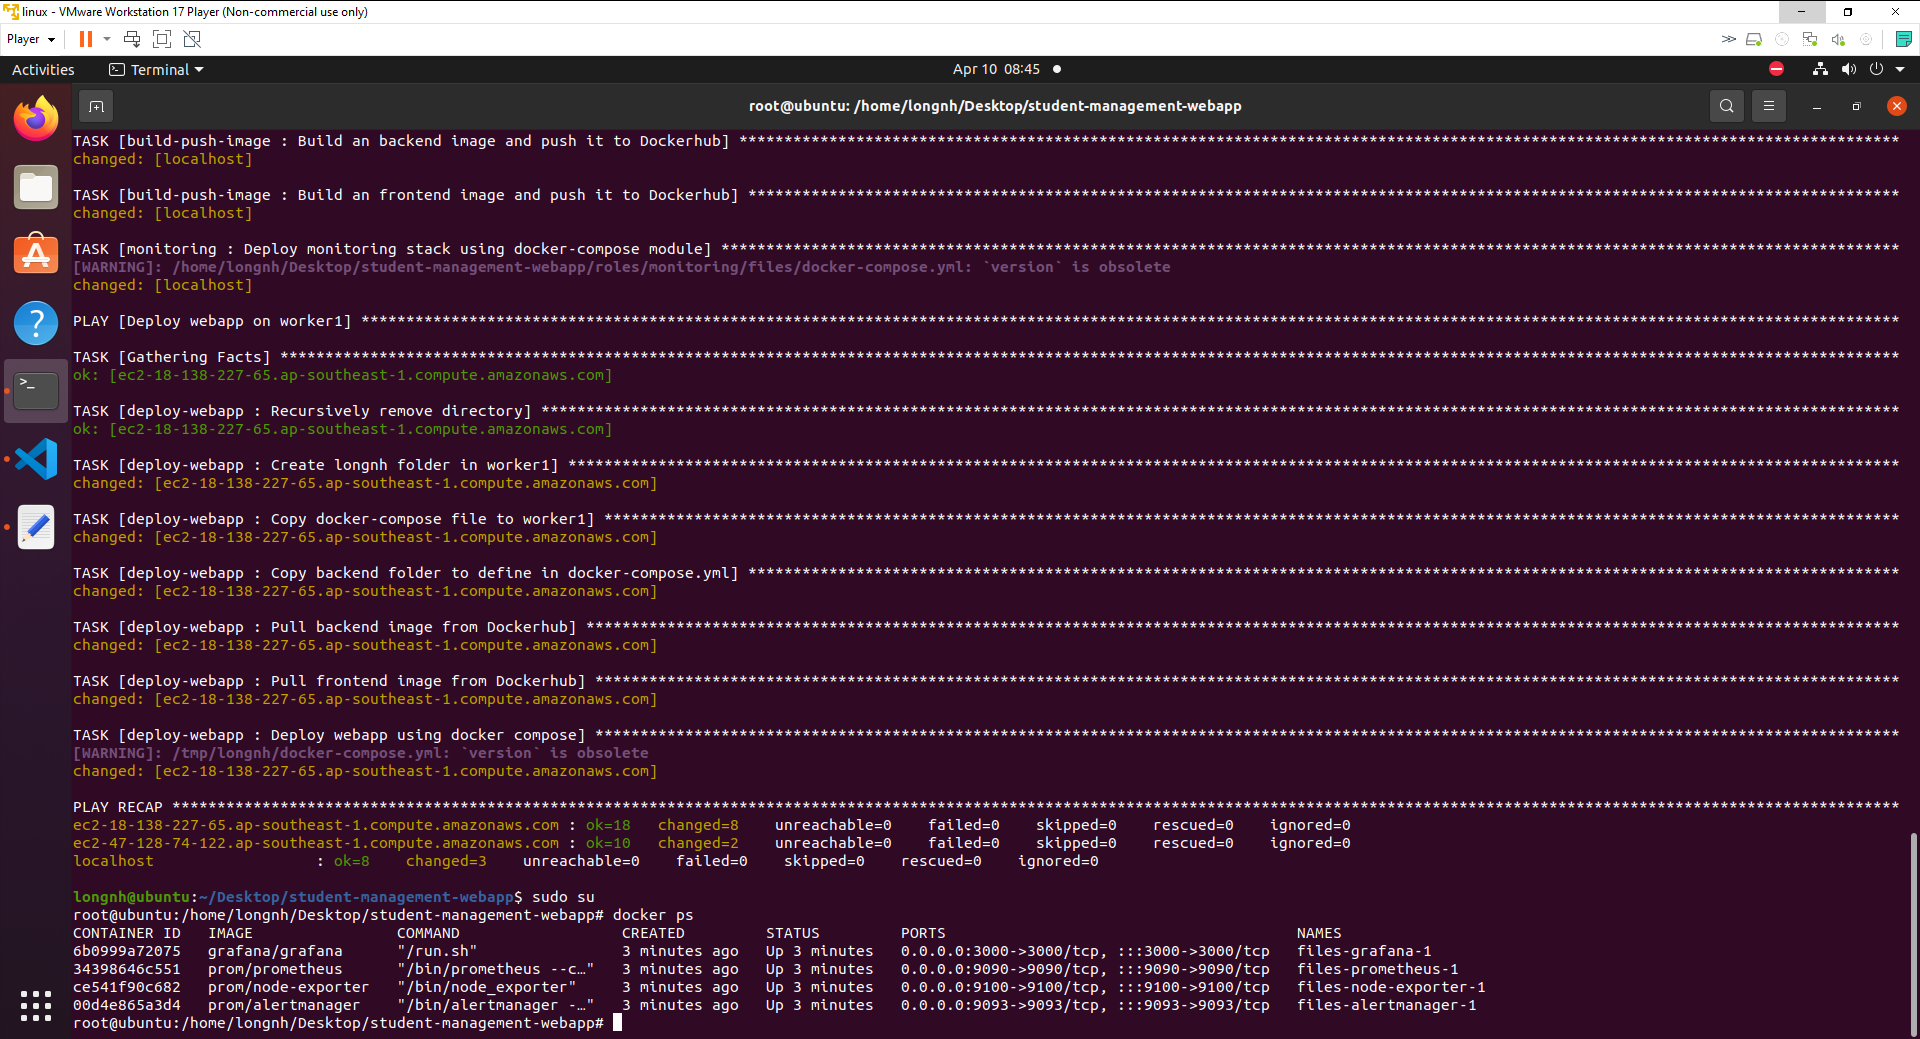Click the CD/DVD drive device icon

click(1782, 39)
